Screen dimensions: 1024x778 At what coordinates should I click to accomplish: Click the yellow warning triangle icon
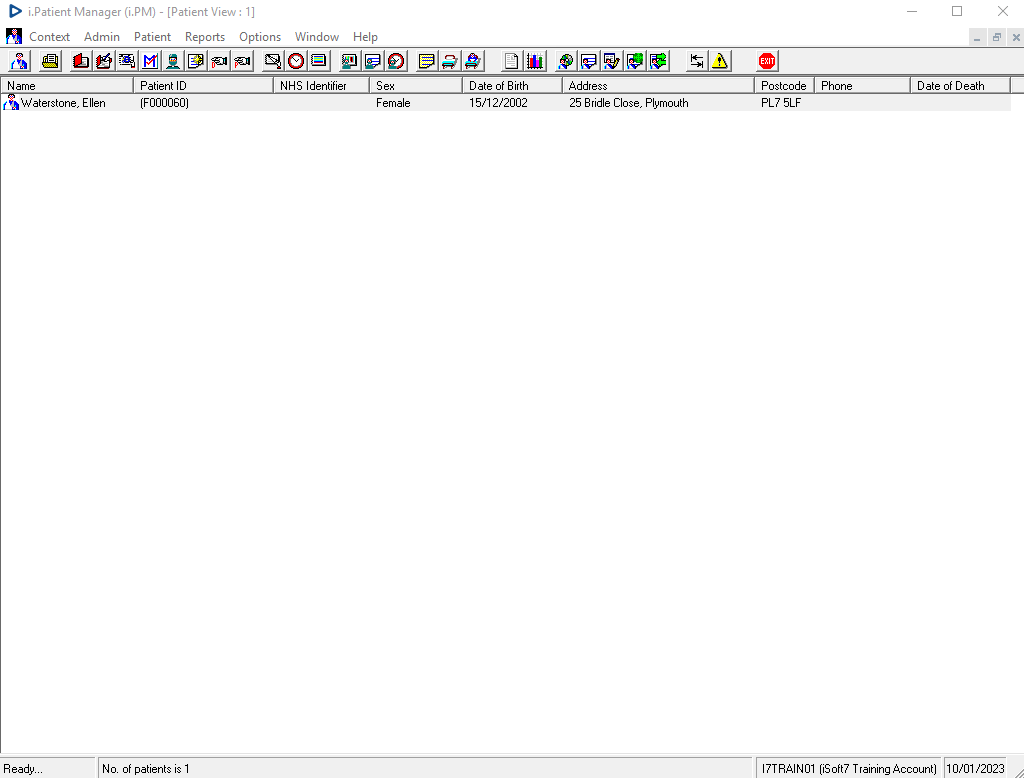[720, 61]
